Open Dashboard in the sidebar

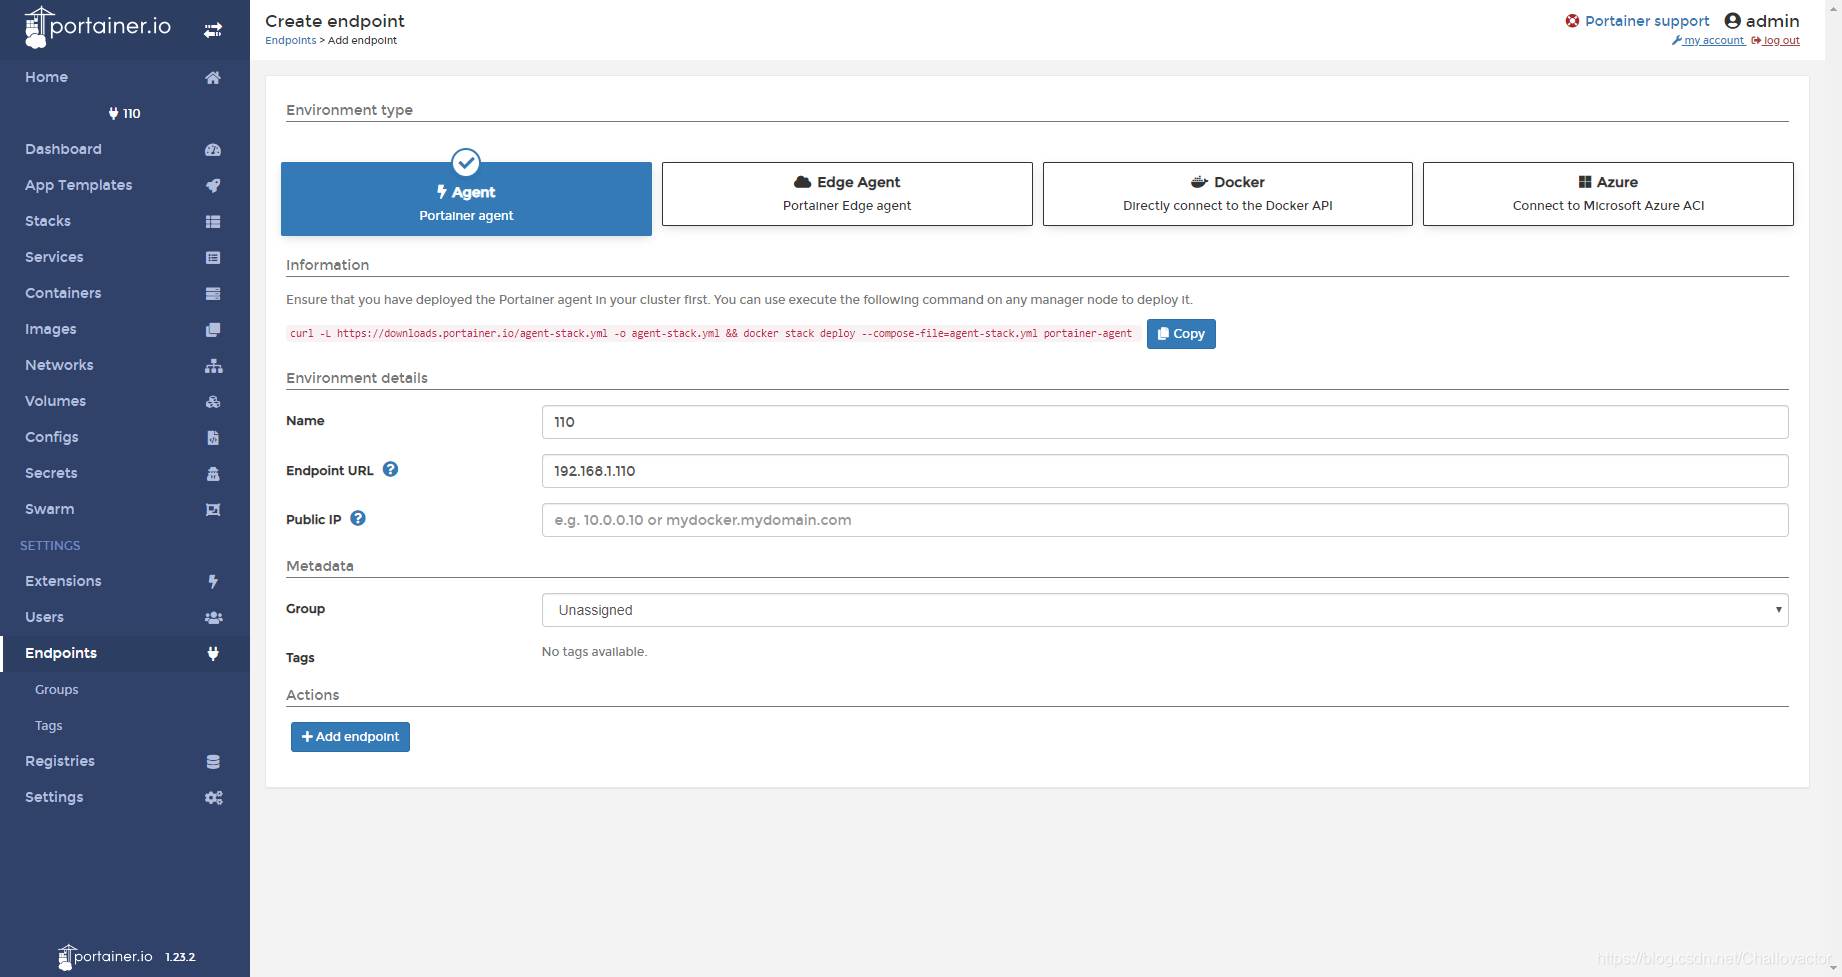coord(63,149)
